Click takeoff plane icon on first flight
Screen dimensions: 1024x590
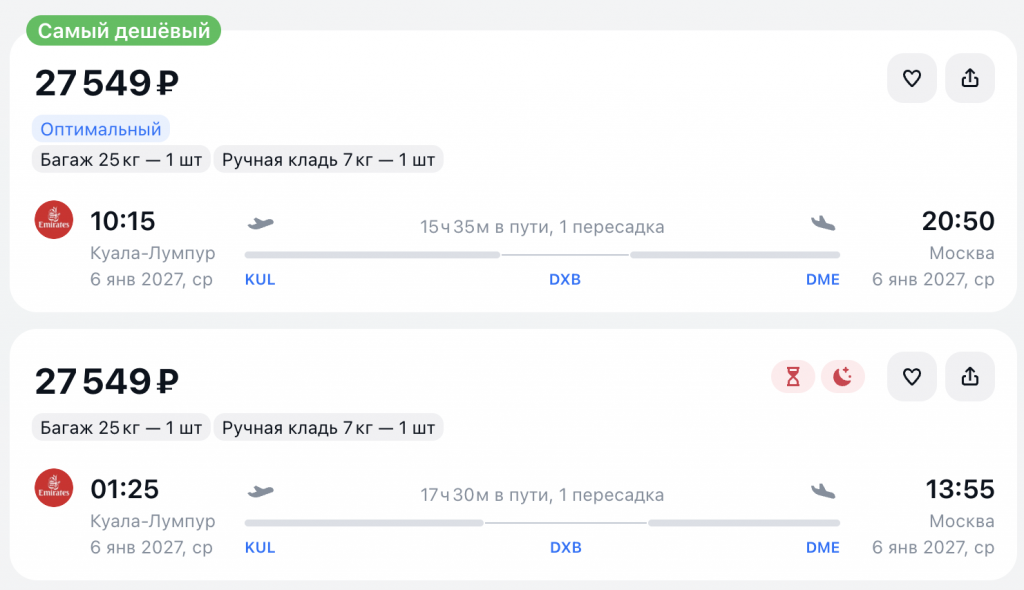point(261,222)
